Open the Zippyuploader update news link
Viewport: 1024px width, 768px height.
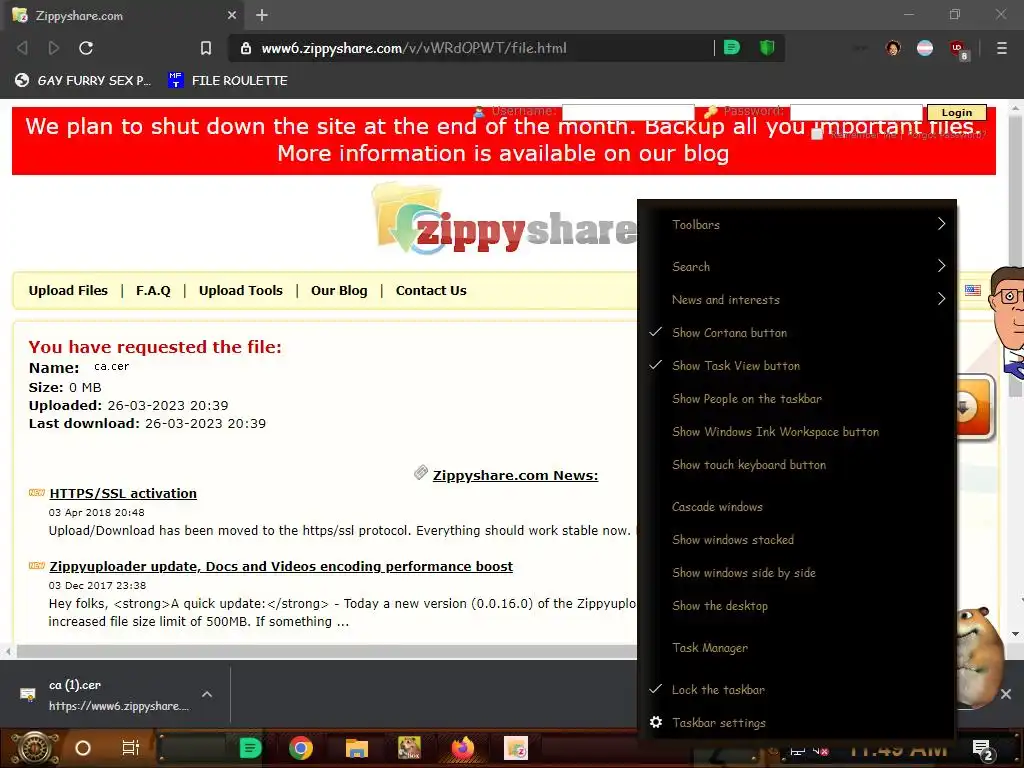[281, 566]
